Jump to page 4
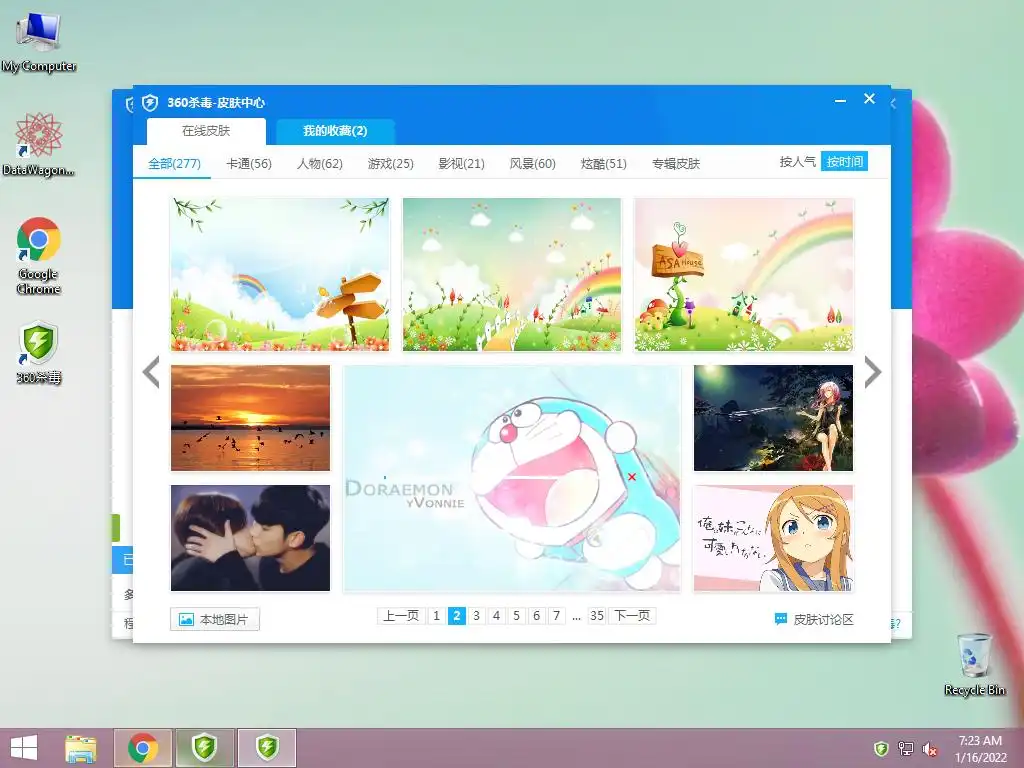The image size is (1024, 768). coord(496,616)
